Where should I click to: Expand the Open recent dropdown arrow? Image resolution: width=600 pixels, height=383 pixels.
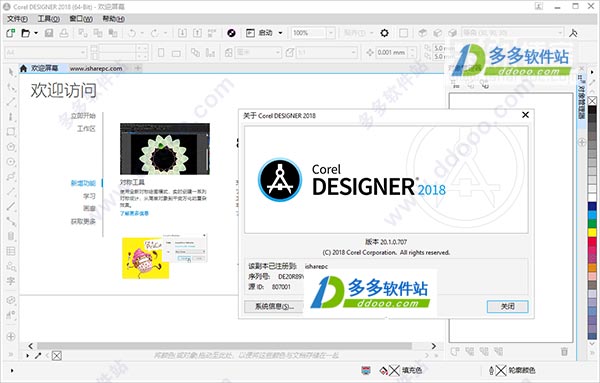pos(36,33)
